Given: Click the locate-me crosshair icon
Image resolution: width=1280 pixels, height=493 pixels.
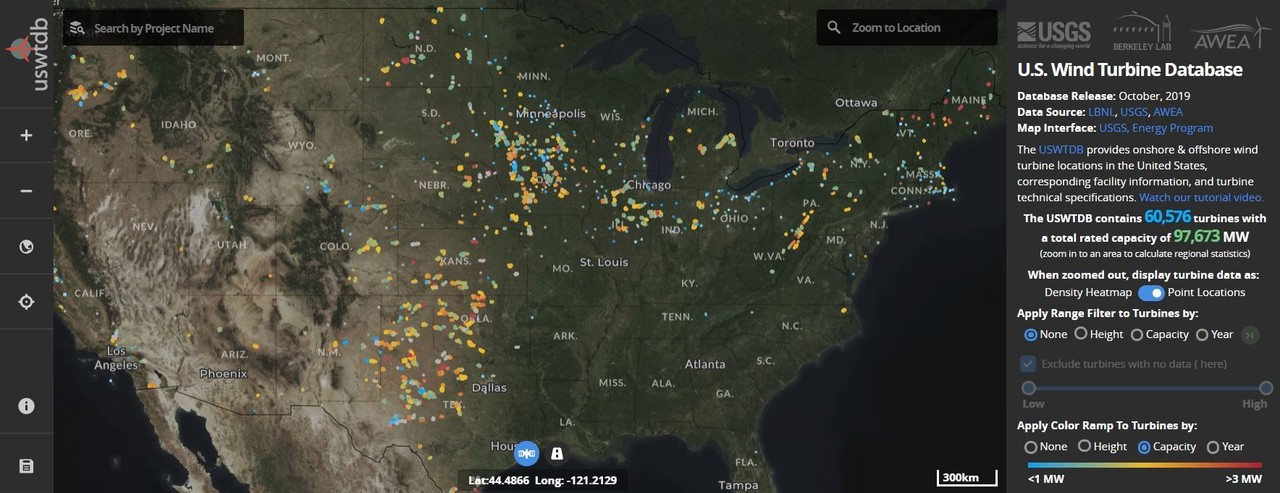Looking at the screenshot, I should click(26, 302).
